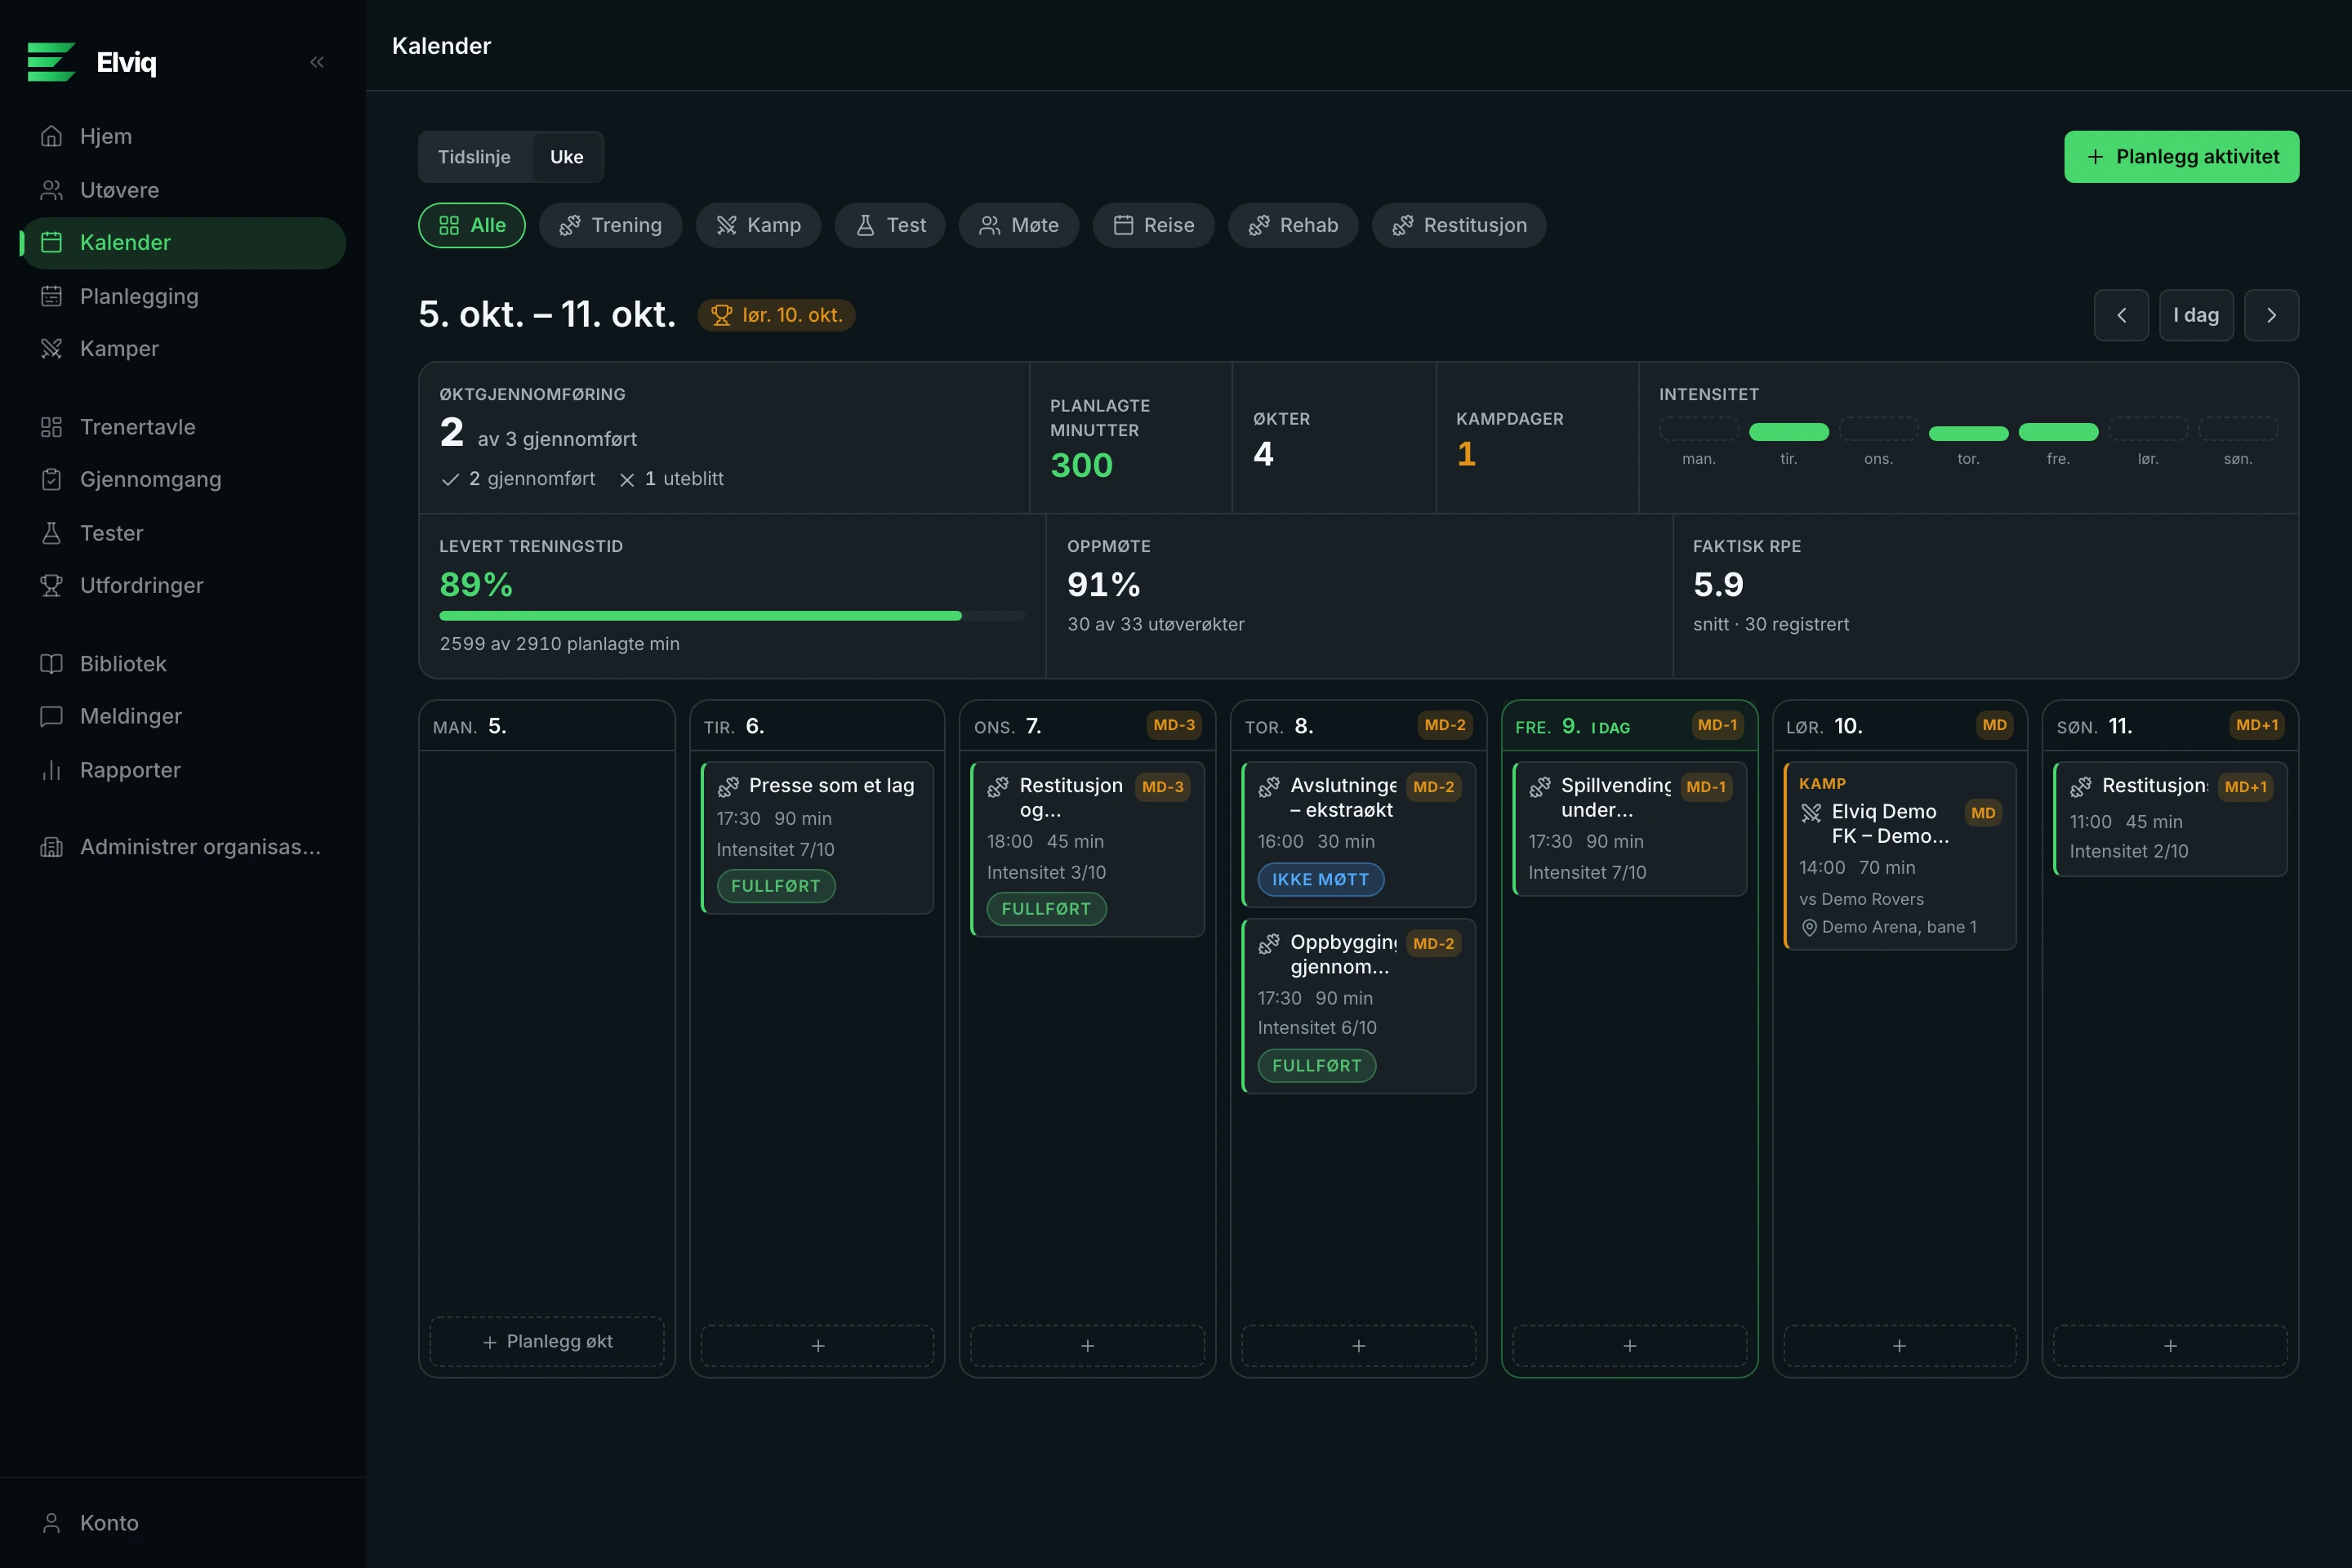The height and width of the screenshot is (1568, 2352).
Task: Click Planlegg økt on Monday
Action: 547,1342
